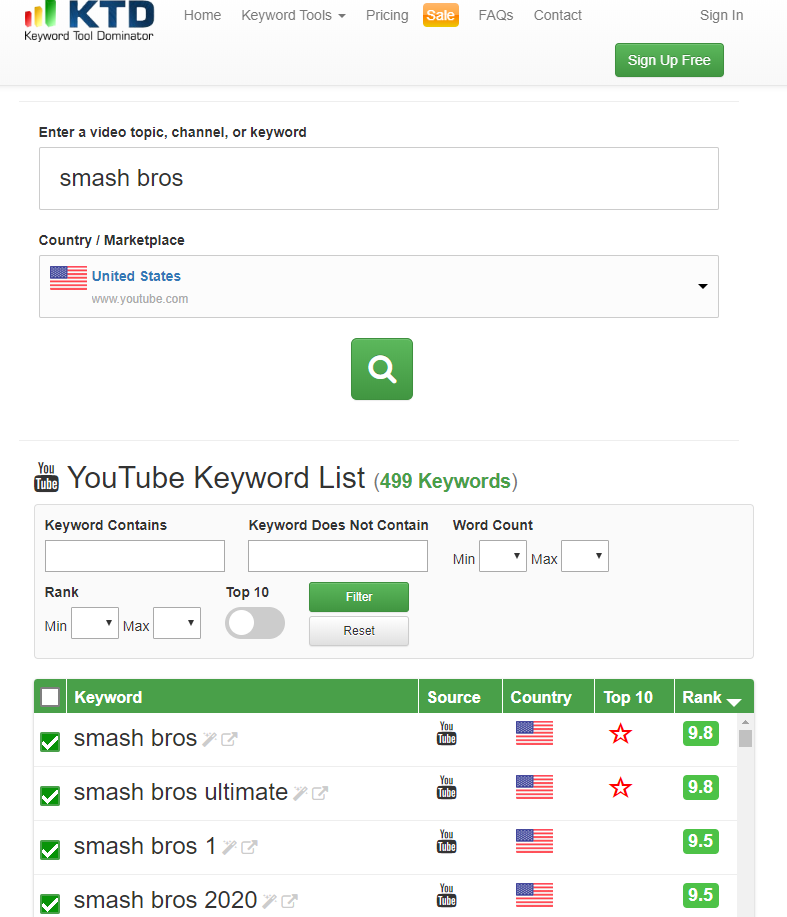Click US flag in 'smash bros' row
The width and height of the screenshot is (787, 917).
pyautogui.click(x=534, y=733)
